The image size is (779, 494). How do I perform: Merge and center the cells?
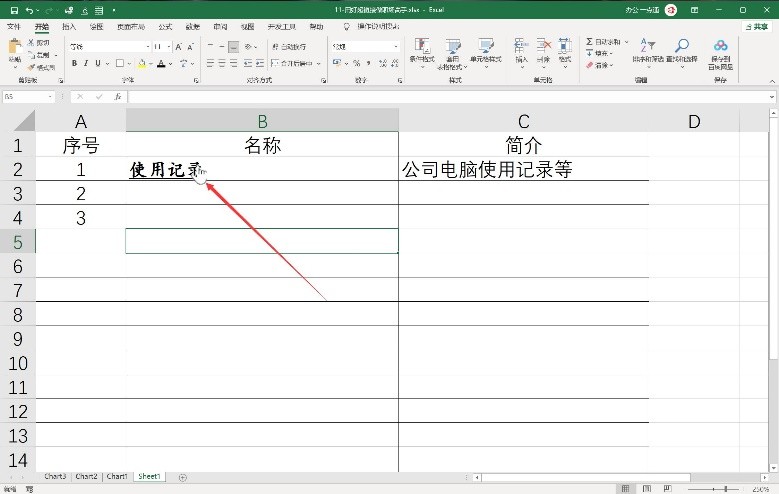tap(292, 63)
